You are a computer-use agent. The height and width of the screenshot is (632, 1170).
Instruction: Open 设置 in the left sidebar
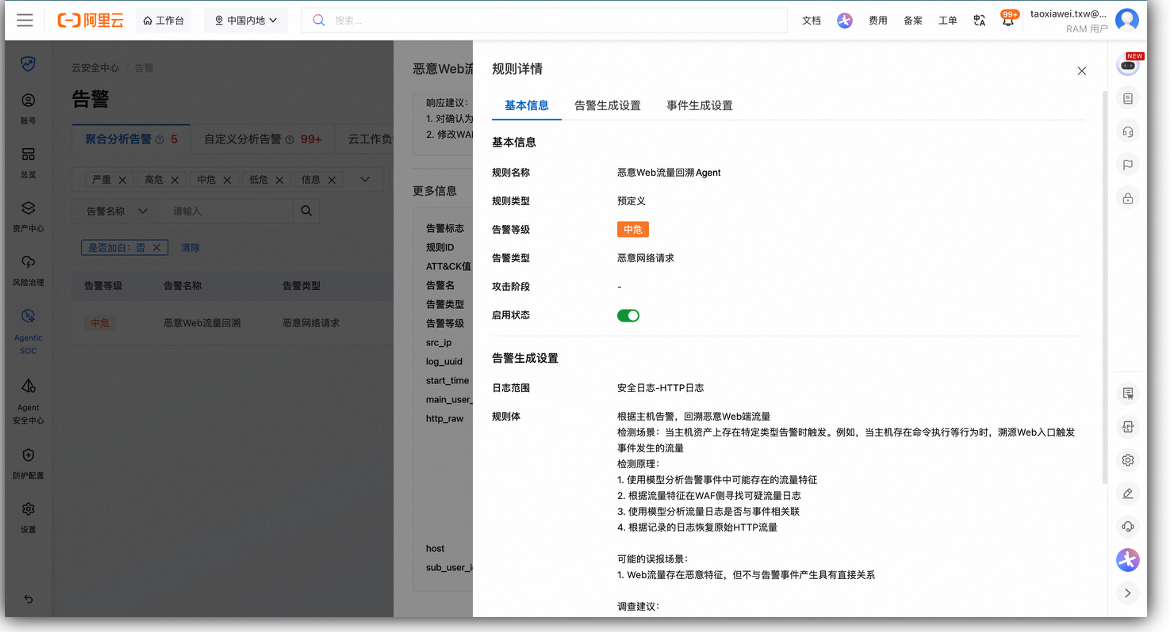click(x=28, y=517)
